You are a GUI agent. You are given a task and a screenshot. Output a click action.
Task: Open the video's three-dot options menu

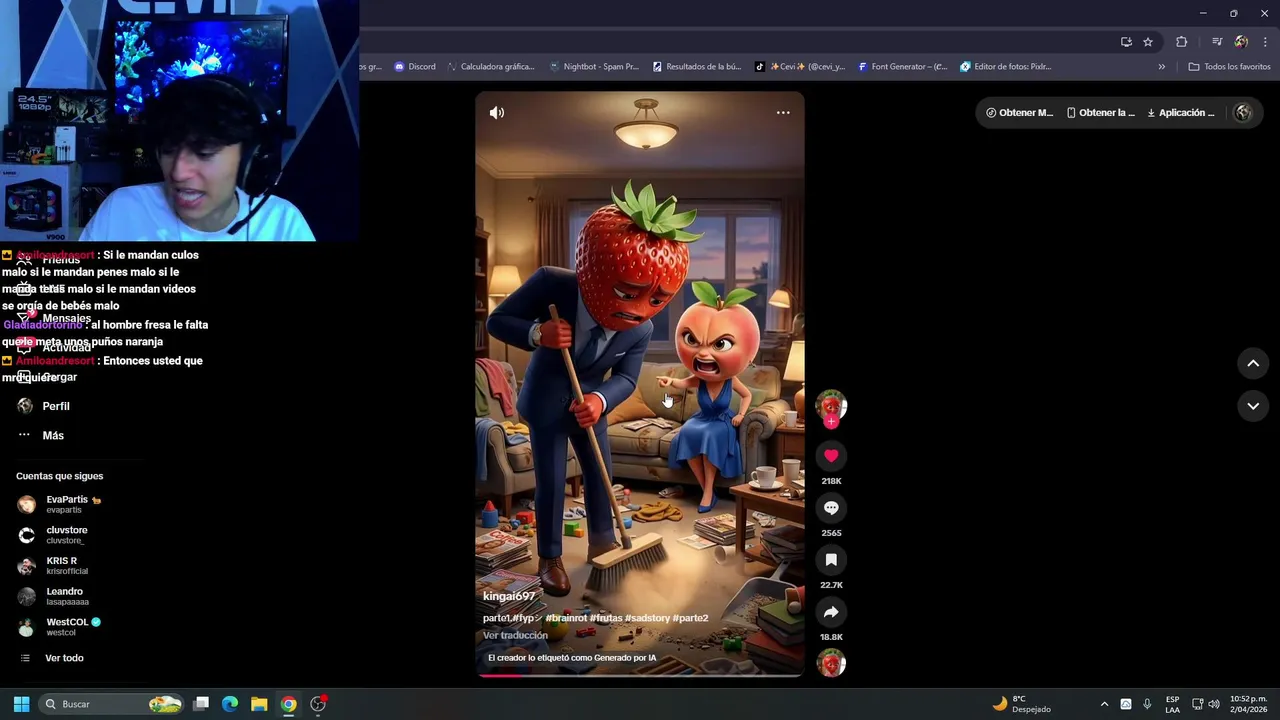(x=783, y=113)
